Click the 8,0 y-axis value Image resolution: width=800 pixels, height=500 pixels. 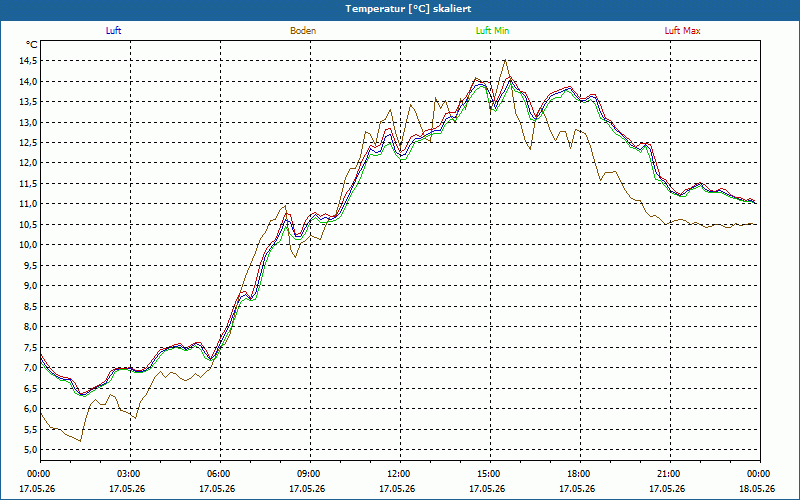click(x=30, y=327)
